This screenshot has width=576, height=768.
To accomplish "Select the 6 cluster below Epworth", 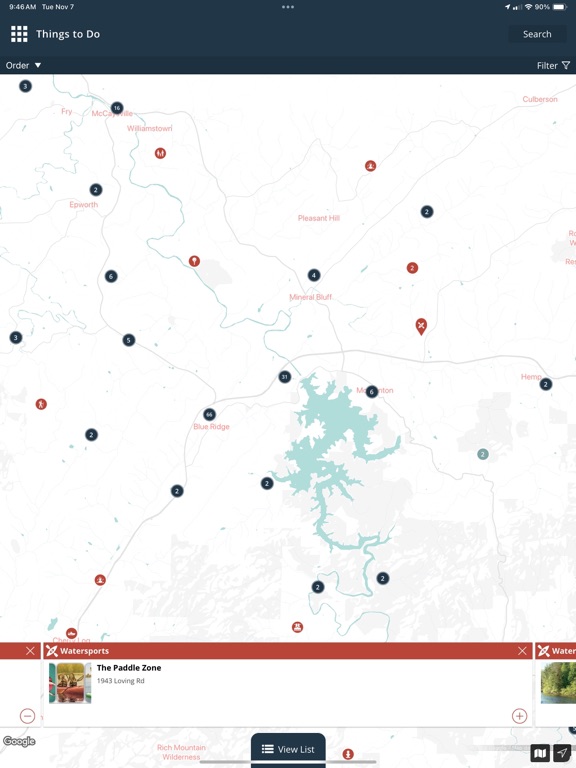I will 111,276.
